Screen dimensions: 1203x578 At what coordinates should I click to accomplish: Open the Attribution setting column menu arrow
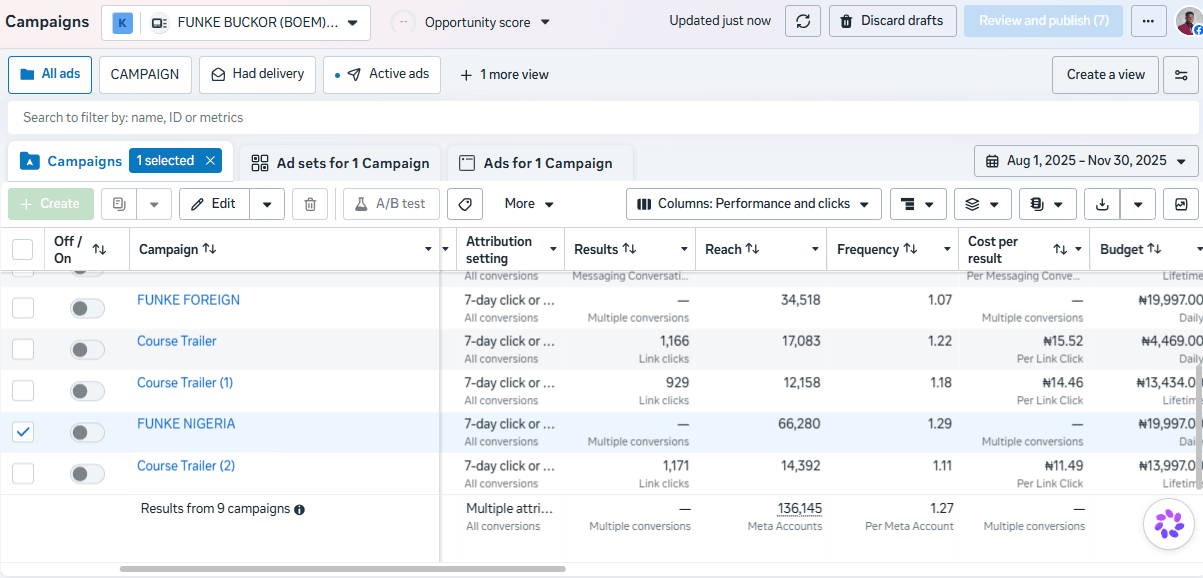(553, 249)
